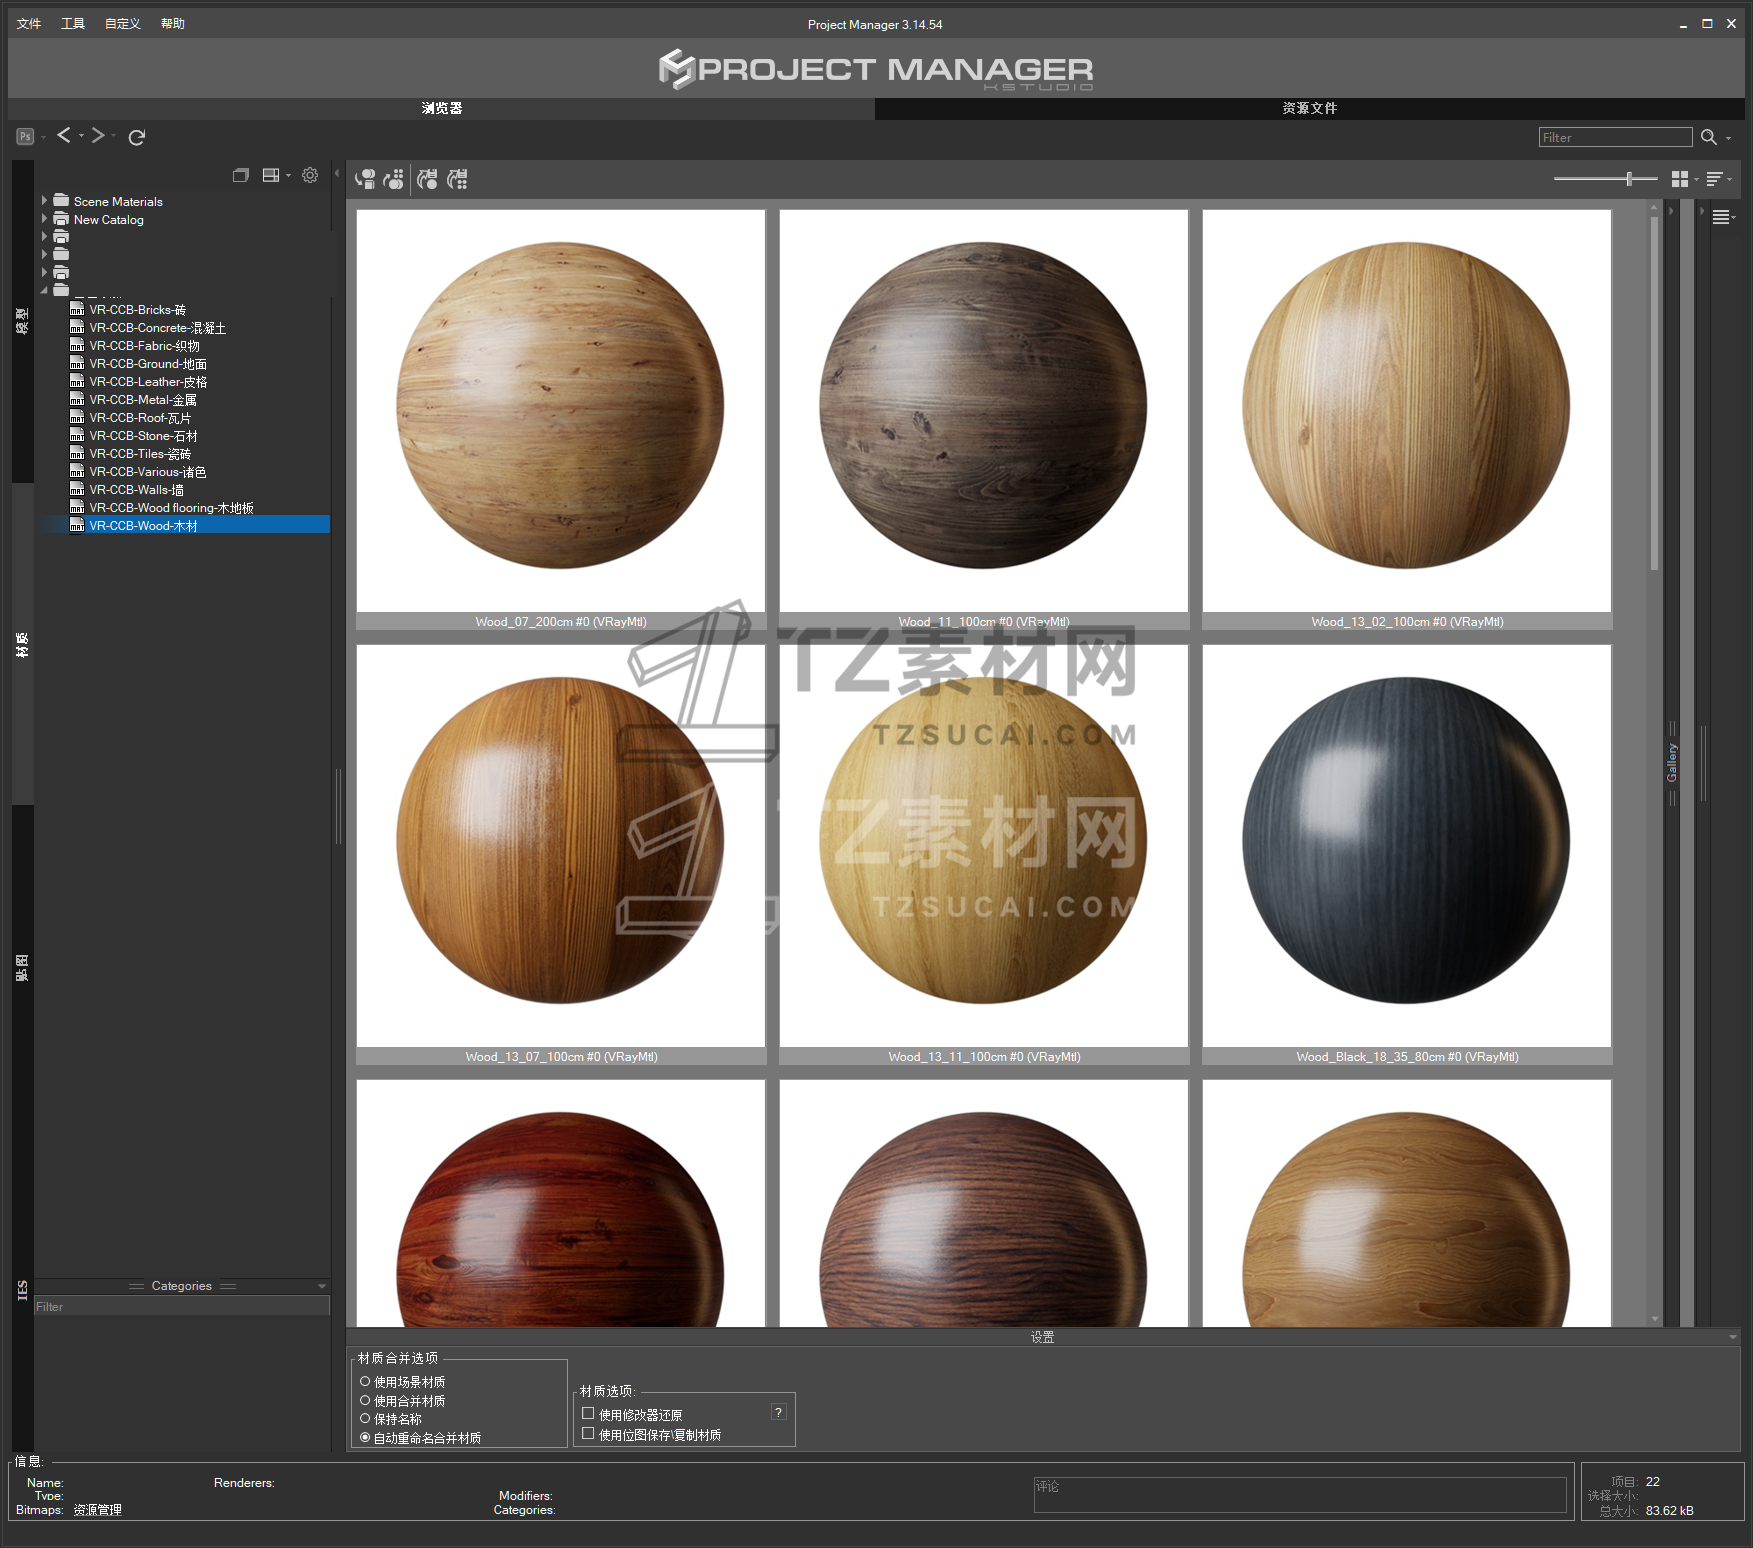Image resolution: width=1753 pixels, height=1548 pixels.
Task: Click the 评论 comment field
Action: (1300, 1495)
